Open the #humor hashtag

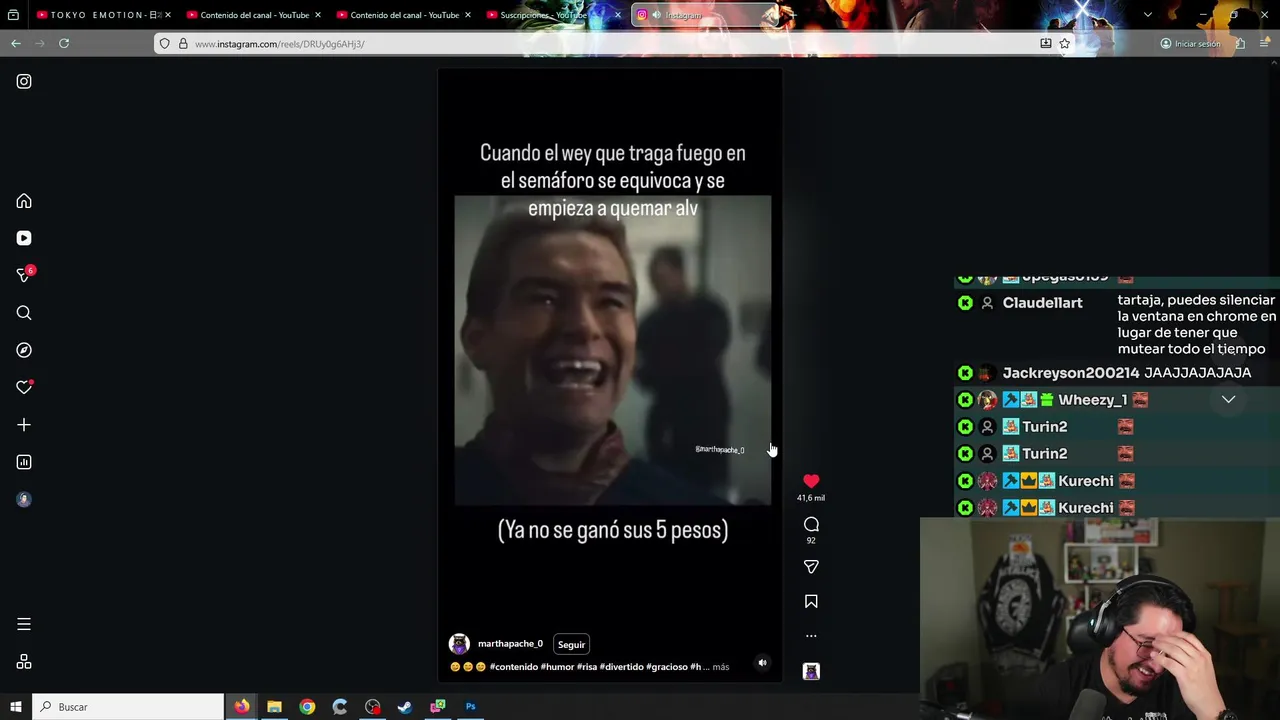pos(557,667)
